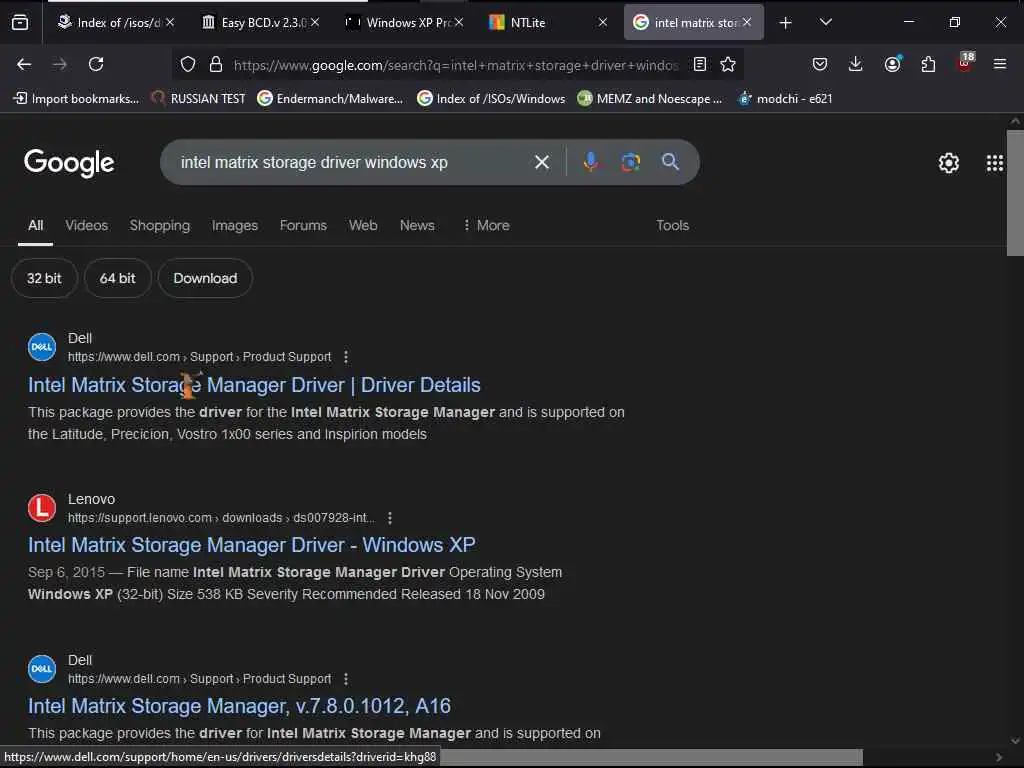Close the intel matrix storage tab
Screen dimensions: 1024x768
pyautogui.click(x=746, y=22)
